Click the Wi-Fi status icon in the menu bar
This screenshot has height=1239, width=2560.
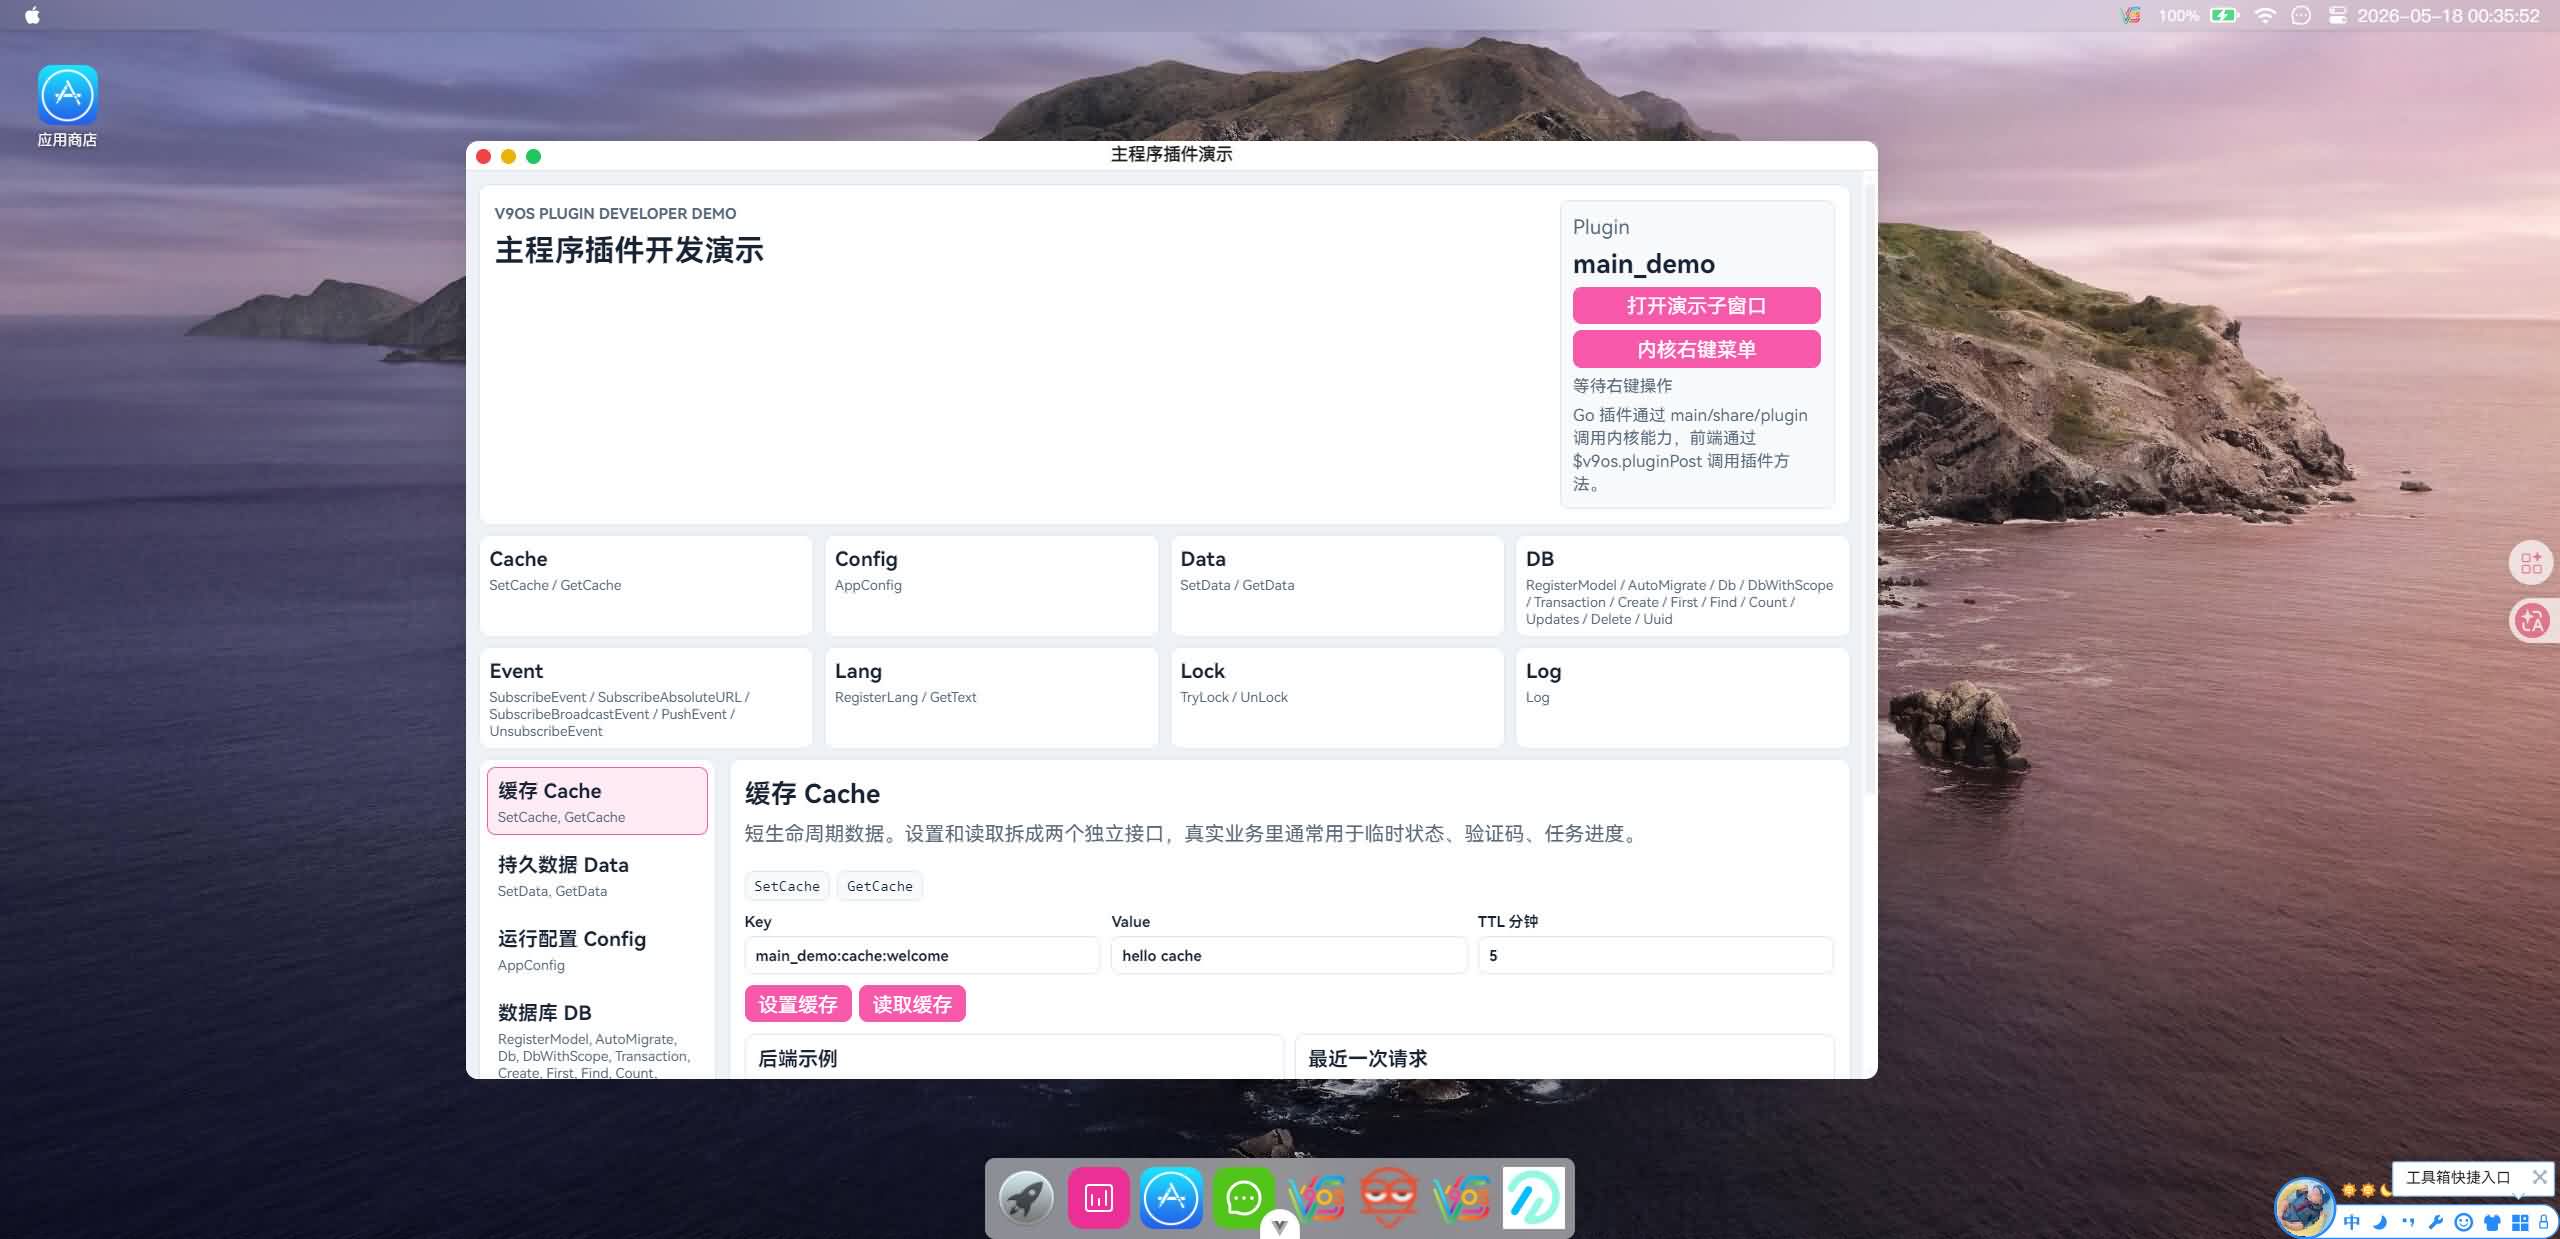(2265, 15)
